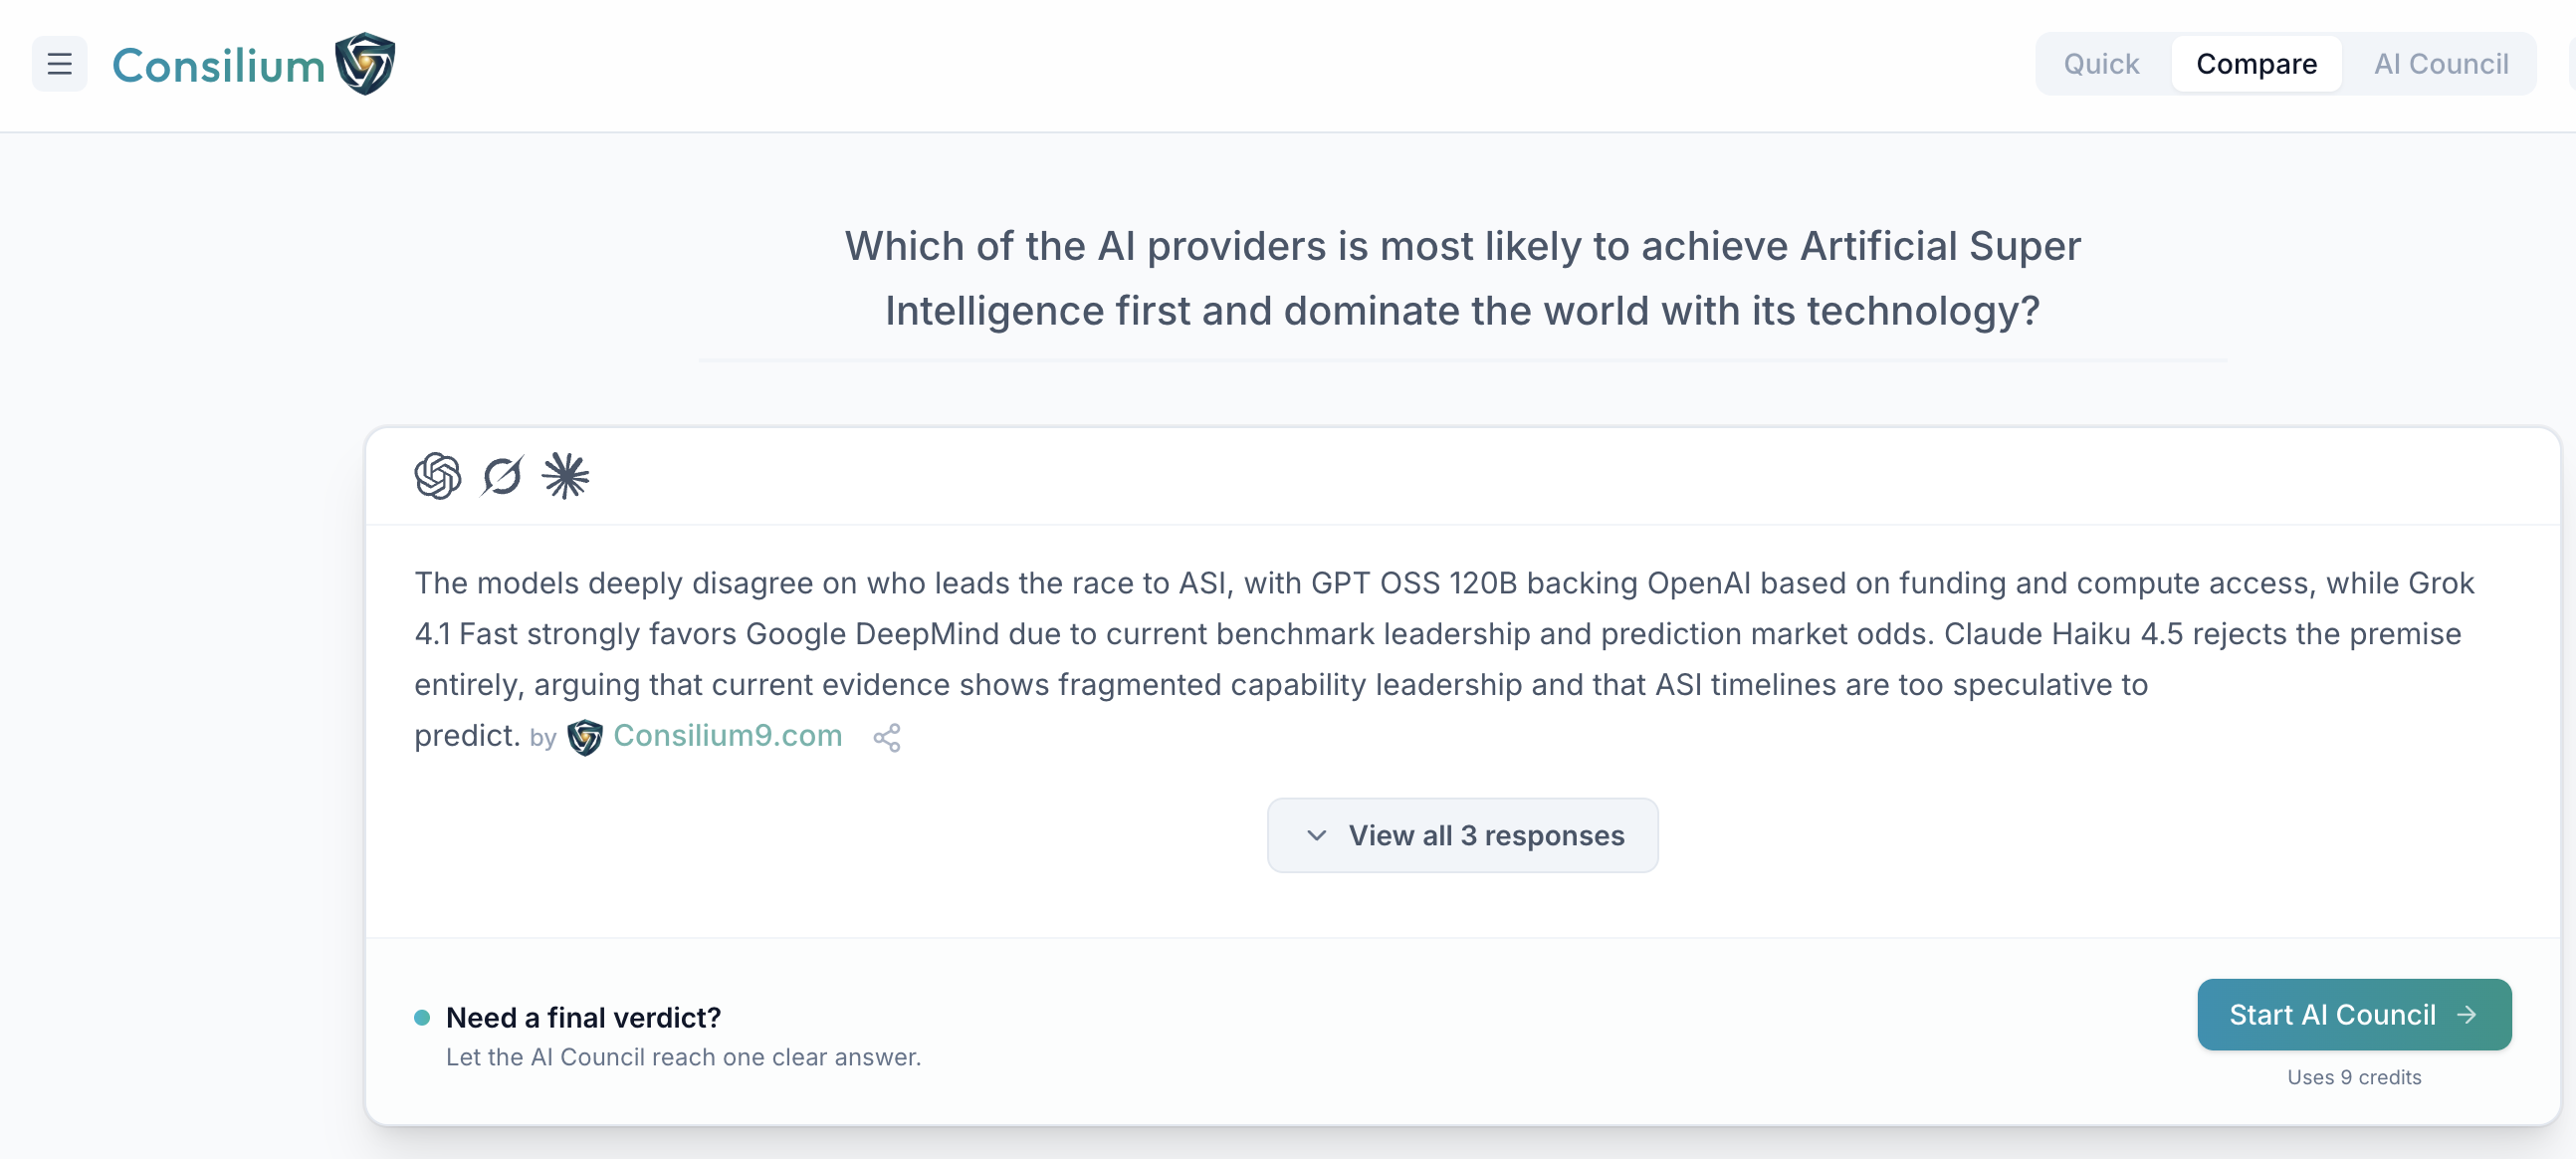Click the share icon after summary
The height and width of the screenshot is (1159, 2576).
click(886, 738)
